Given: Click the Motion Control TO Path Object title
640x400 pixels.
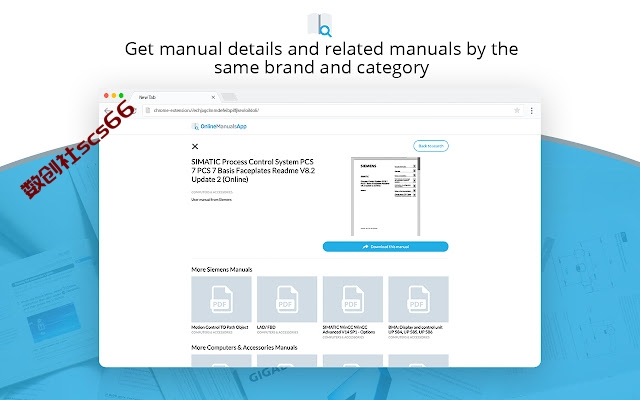Looking at the screenshot, I should click(x=220, y=327).
